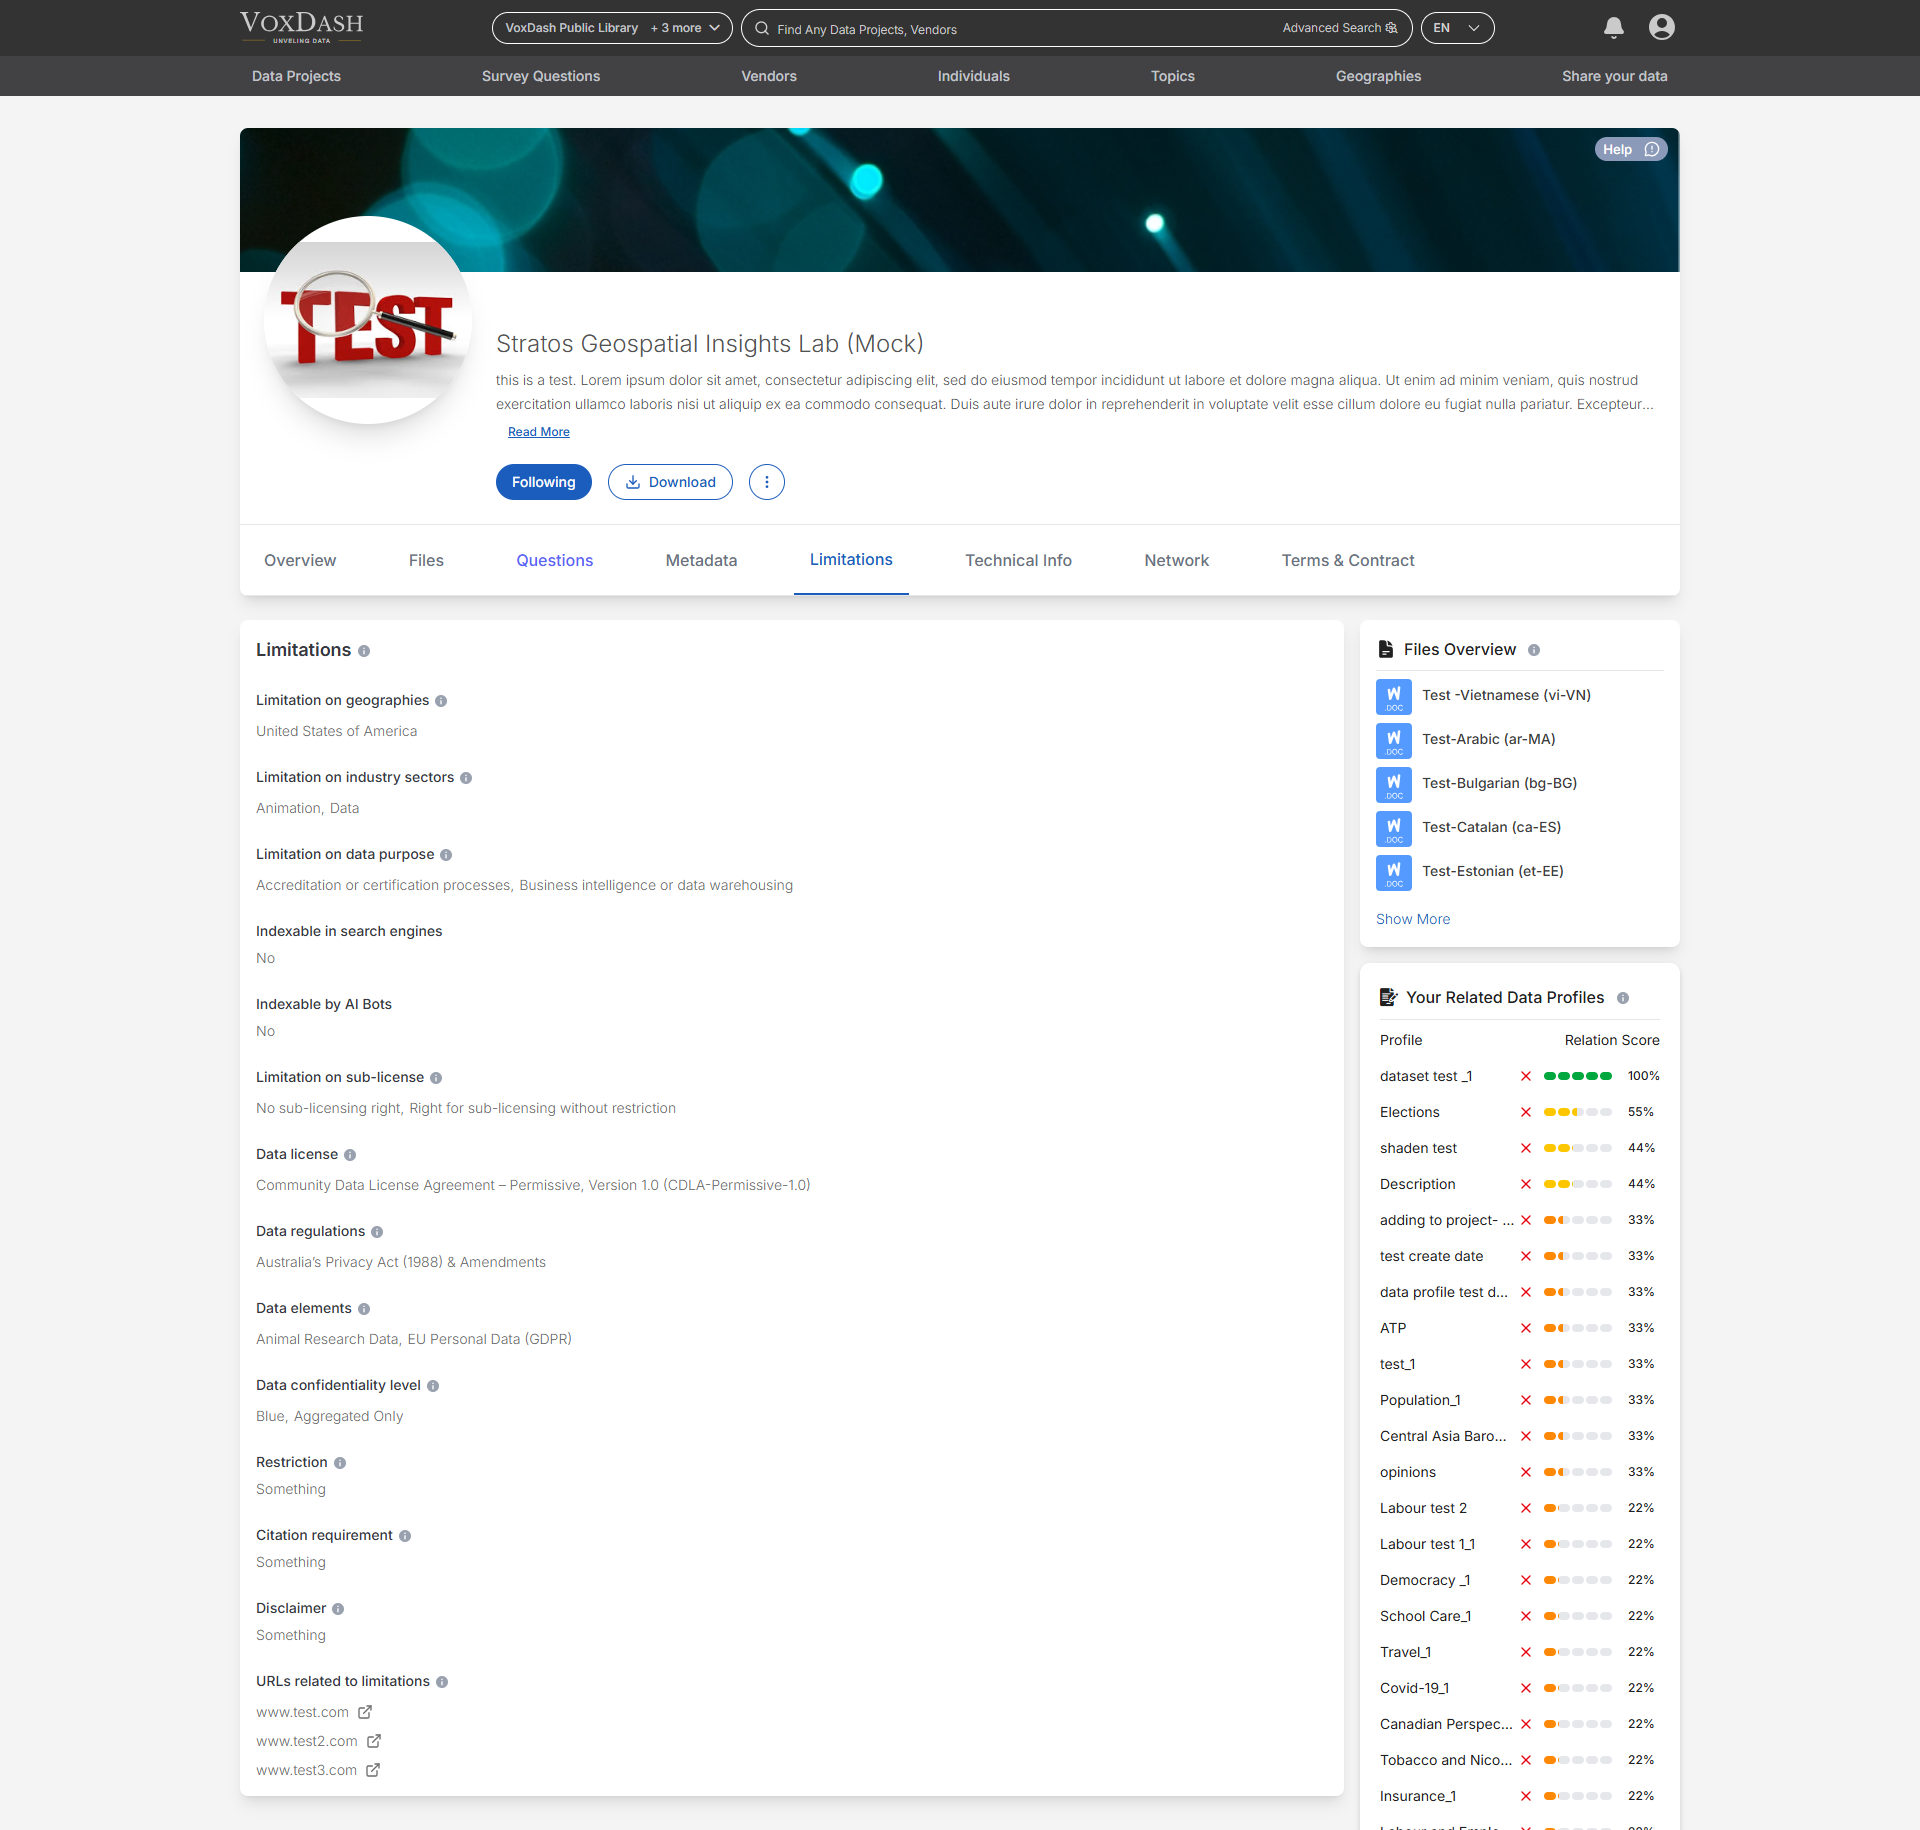Click the external link icon beside www.test2.com
This screenshot has width=1920, height=1830.
[x=374, y=1741]
